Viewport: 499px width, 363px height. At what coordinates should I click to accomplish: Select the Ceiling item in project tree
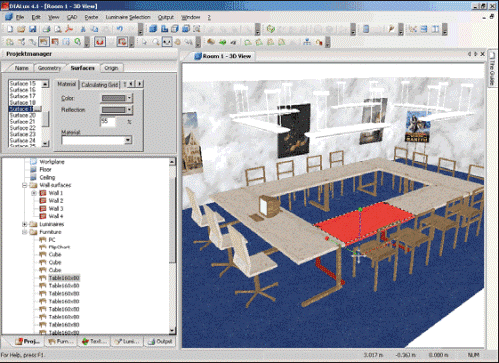click(x=47, y=177)
